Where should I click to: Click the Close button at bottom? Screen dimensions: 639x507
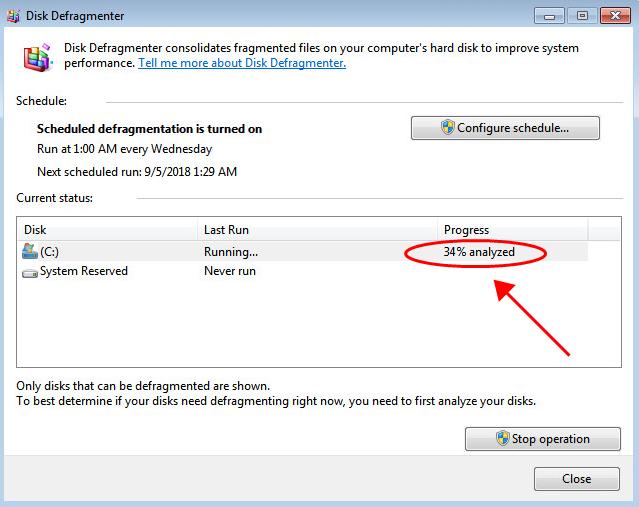coord(577,478)
